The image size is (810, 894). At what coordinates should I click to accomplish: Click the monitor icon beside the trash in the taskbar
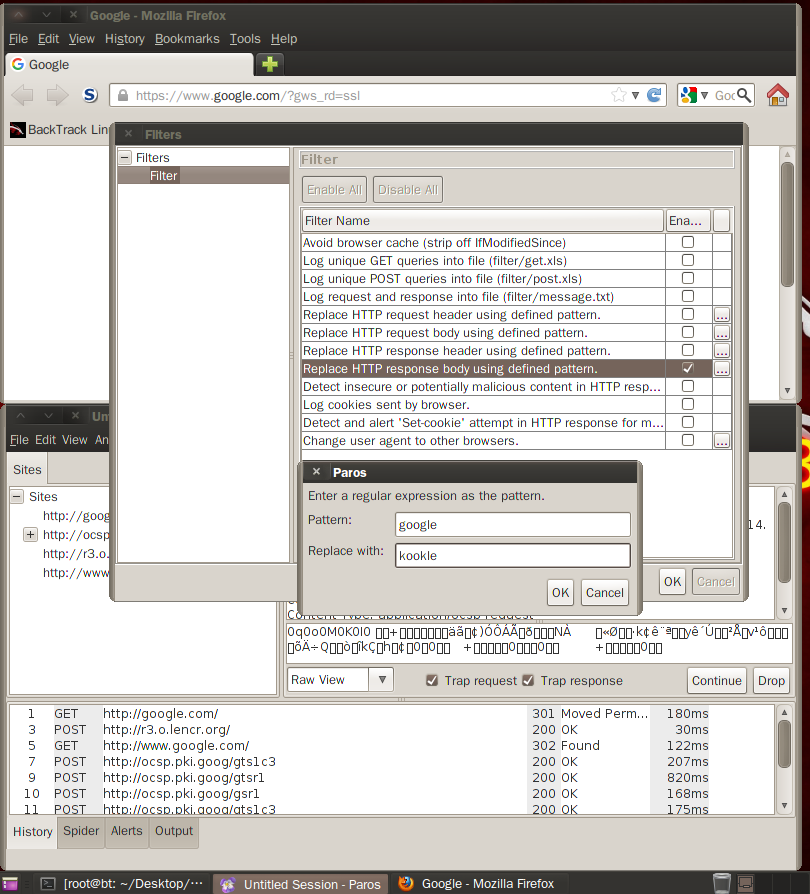[746, 884]
